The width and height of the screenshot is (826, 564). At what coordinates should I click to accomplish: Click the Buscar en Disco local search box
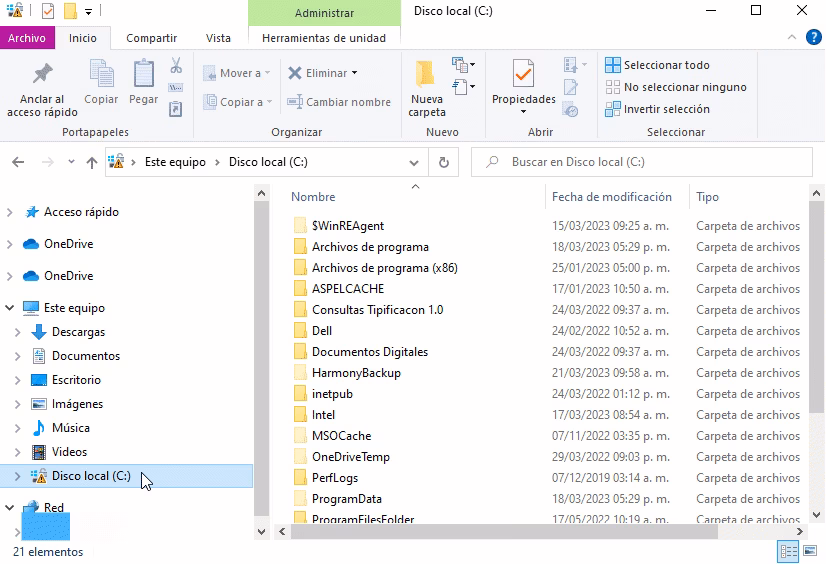click(x=642, y=162)
